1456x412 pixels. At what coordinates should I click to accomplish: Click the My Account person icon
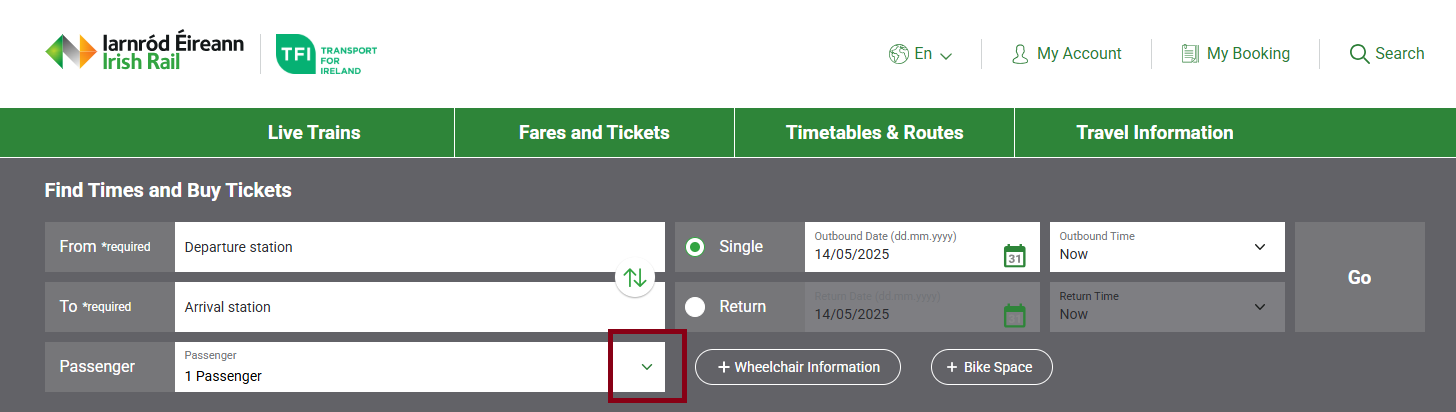click(x=1020, y=54)
